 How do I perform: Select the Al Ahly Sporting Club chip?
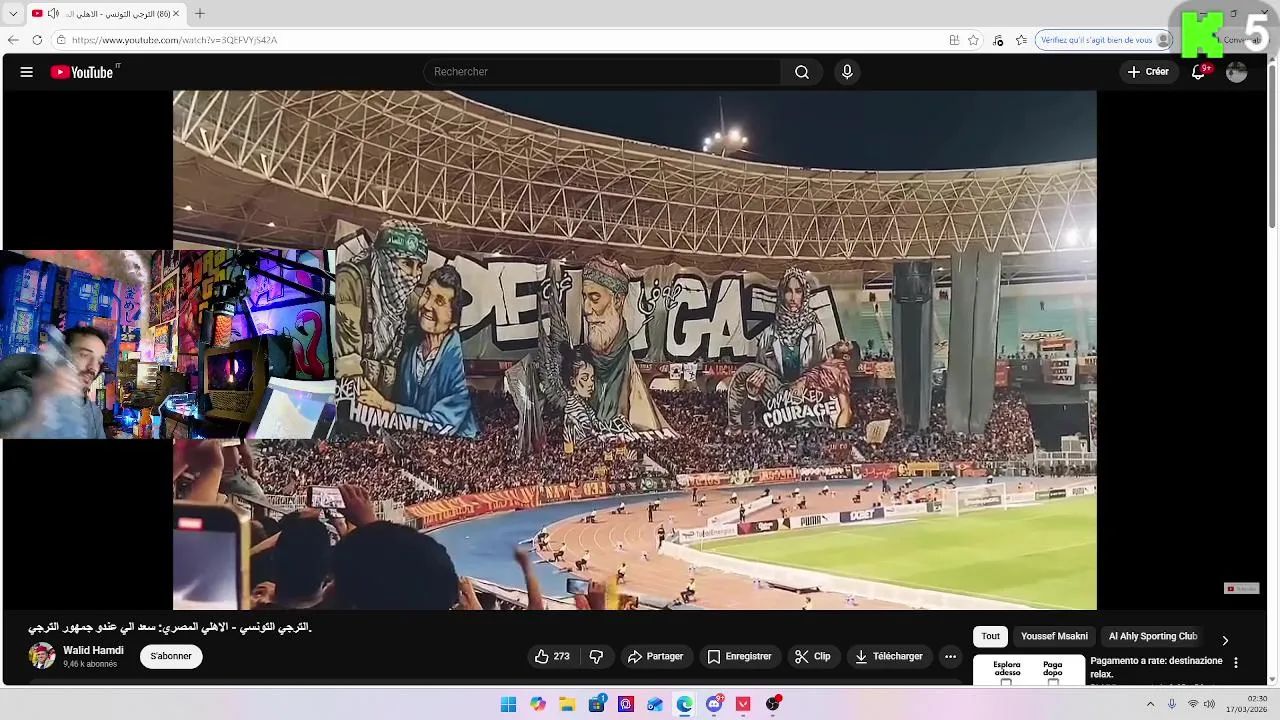1153,636
